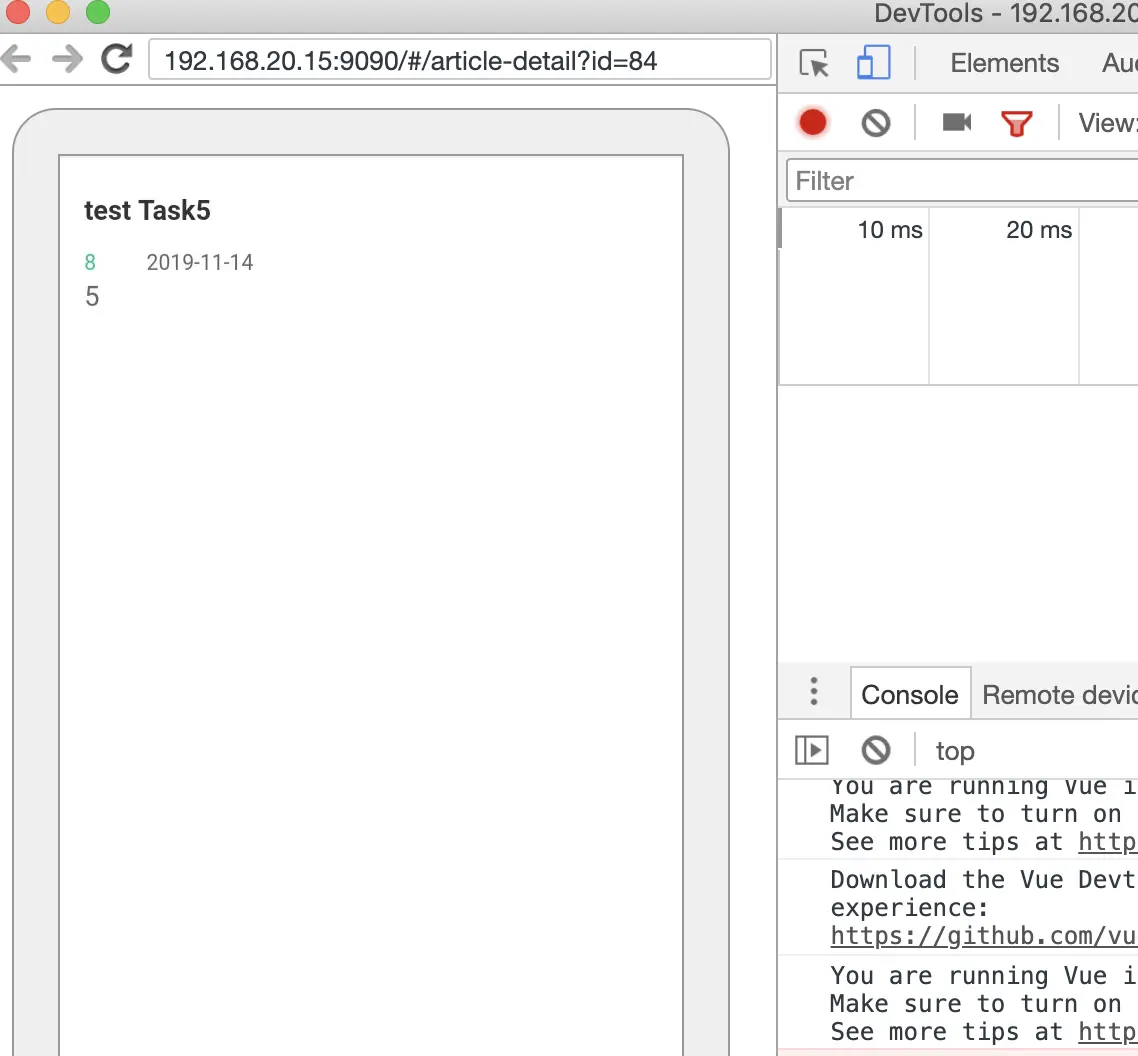
Task: Clear the console with the ban icon
Action: [x=876, y=750]
